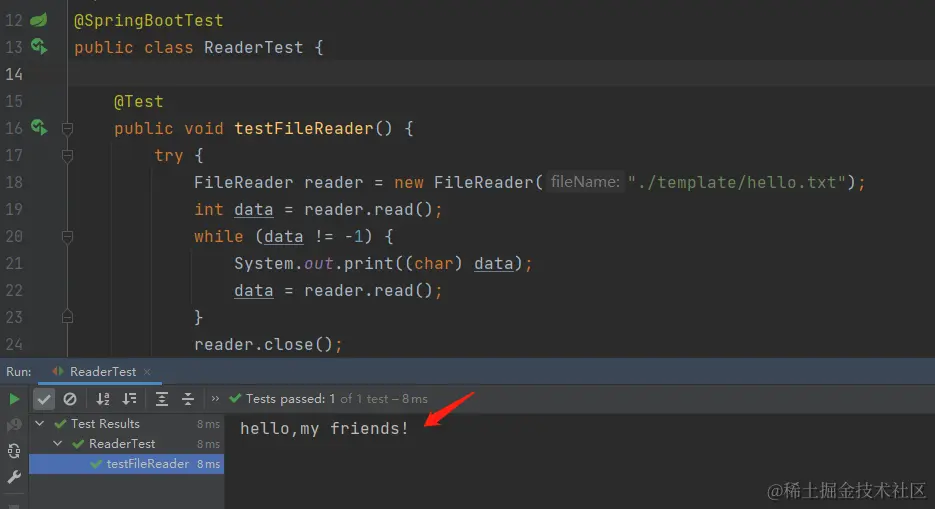Click Tests passed status checkmark icon

(235, 398)
